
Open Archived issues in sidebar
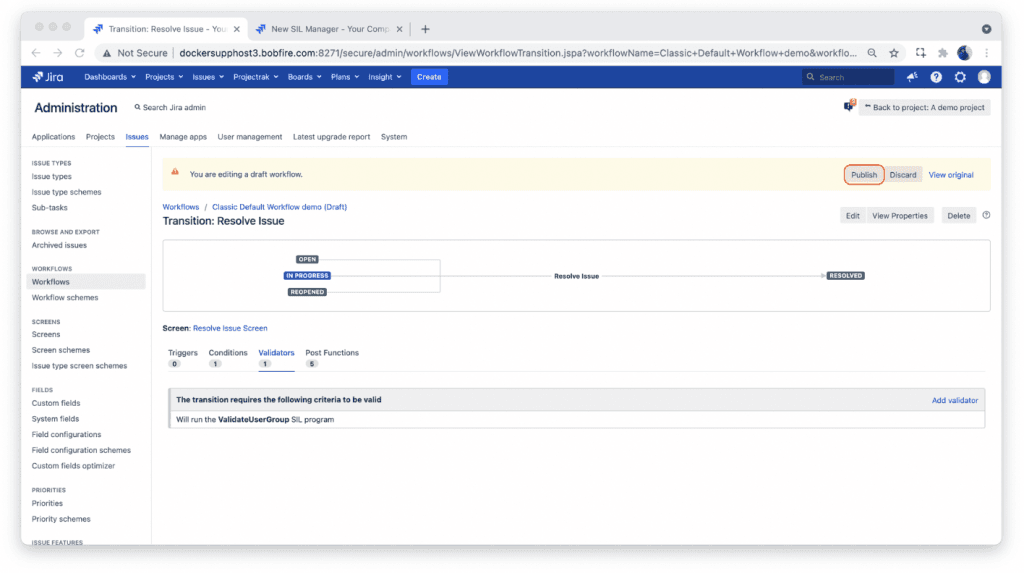[59, 245]
